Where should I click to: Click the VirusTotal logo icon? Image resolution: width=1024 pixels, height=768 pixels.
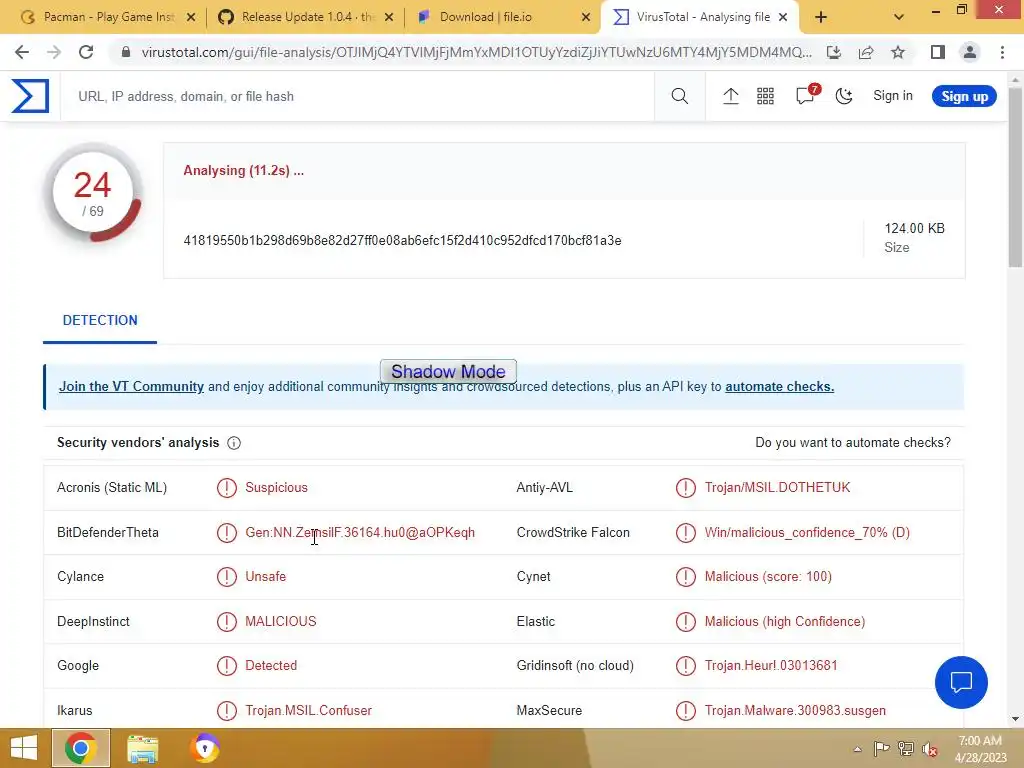click(30, 96)
